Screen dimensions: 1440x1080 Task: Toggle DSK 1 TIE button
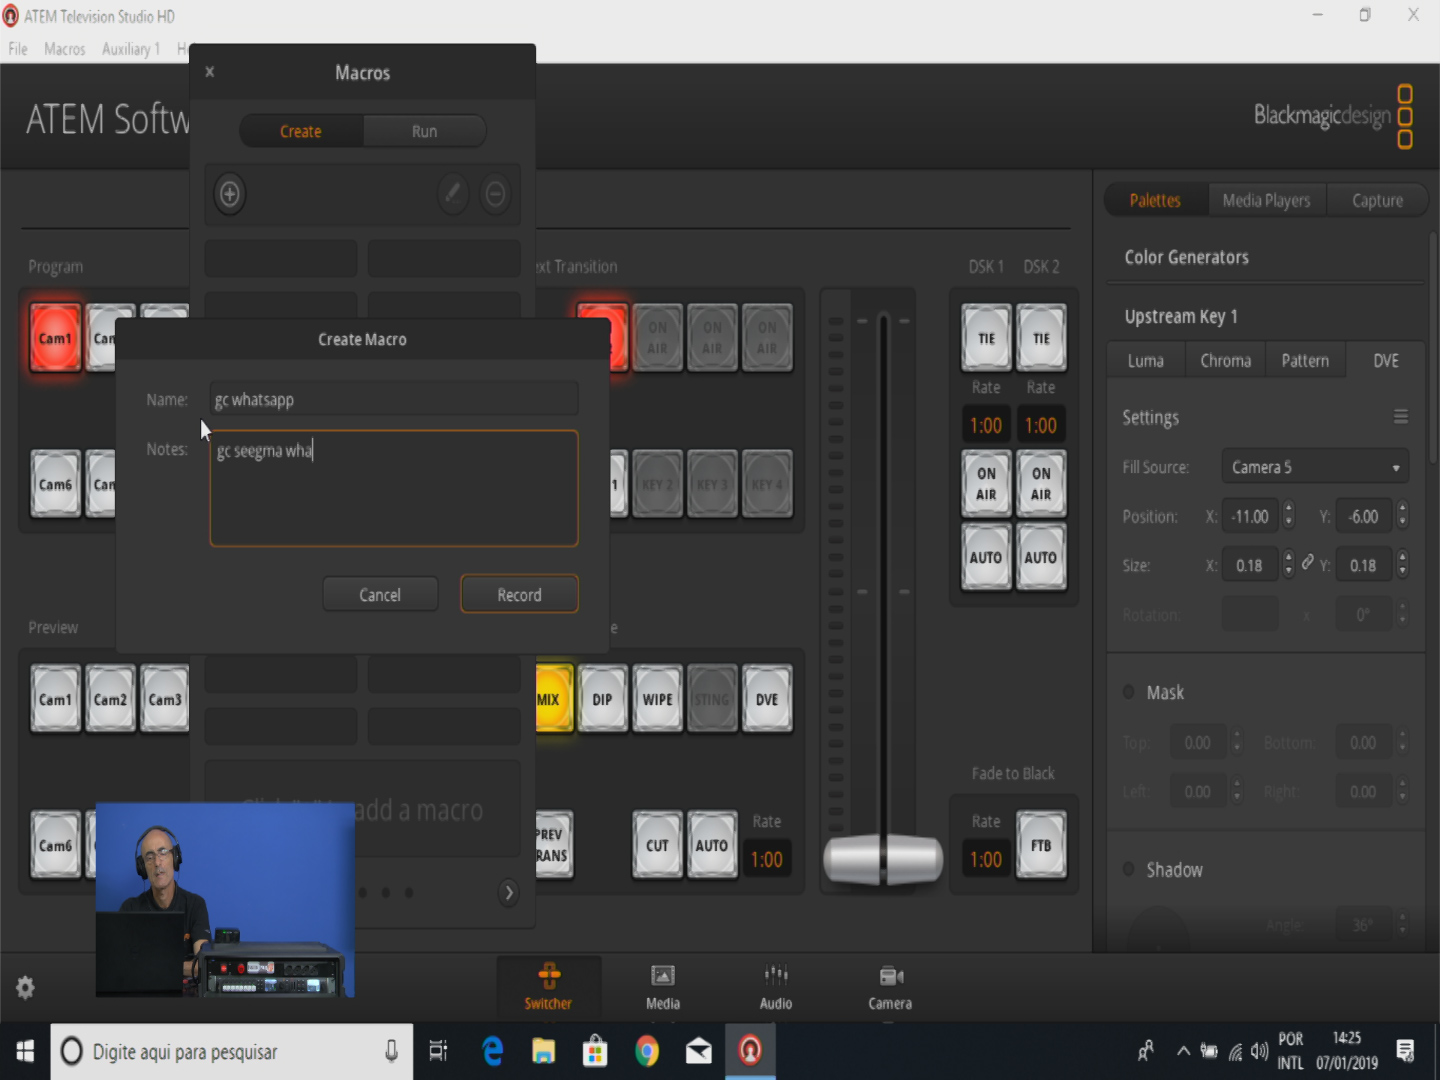986,338
